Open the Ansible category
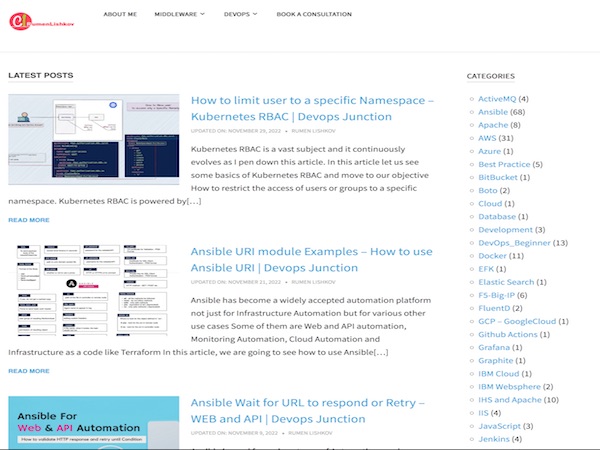The image size is (600, 450). point(493,112)
